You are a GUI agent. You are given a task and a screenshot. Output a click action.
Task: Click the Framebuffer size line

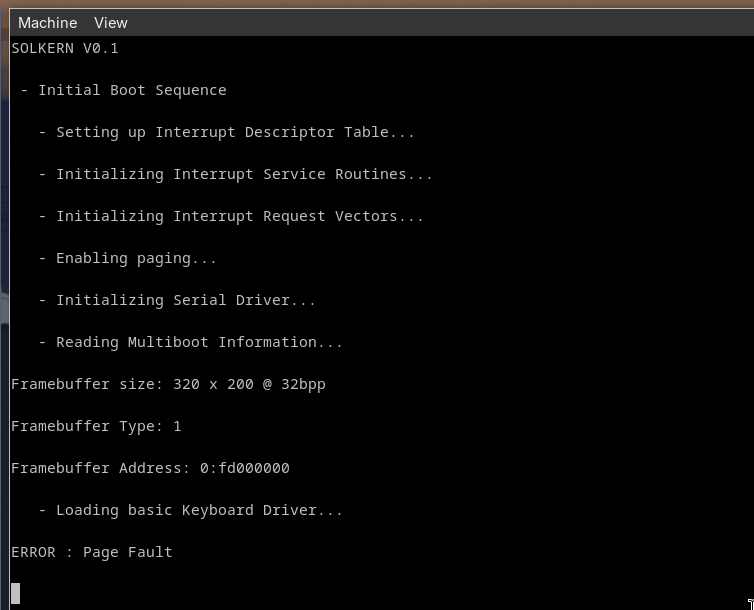tap(168, 384)
